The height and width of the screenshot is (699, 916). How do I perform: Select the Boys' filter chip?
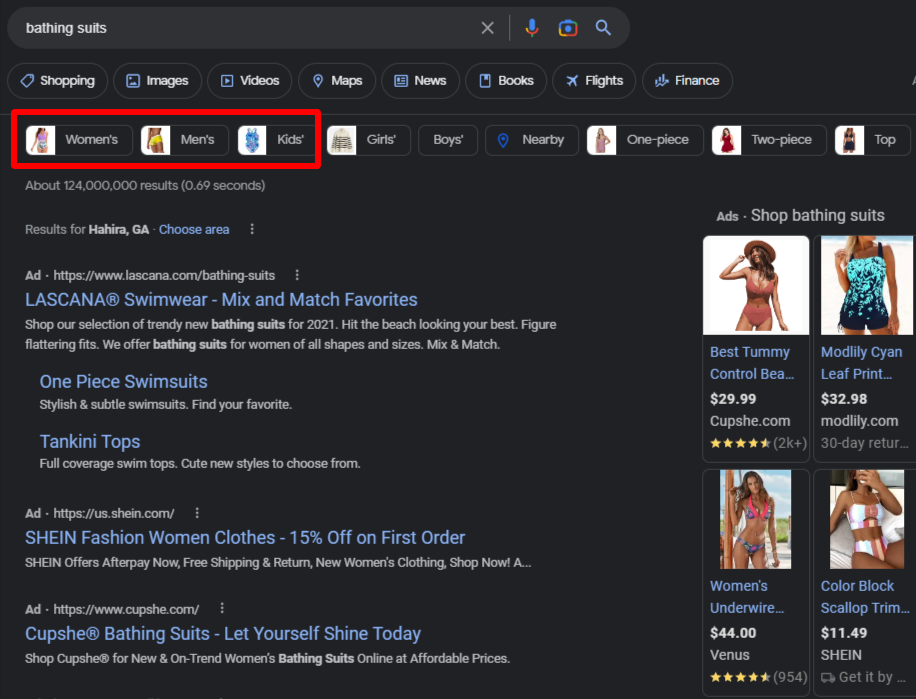(x=448, y=140)
